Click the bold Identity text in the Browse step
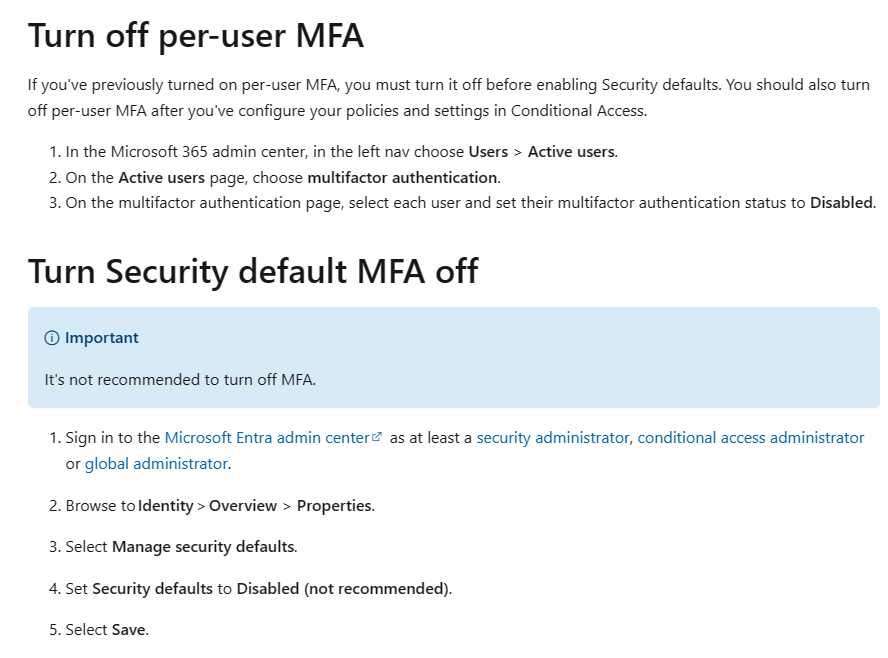This screenshot has width=888, height=658. coord(166,506)
